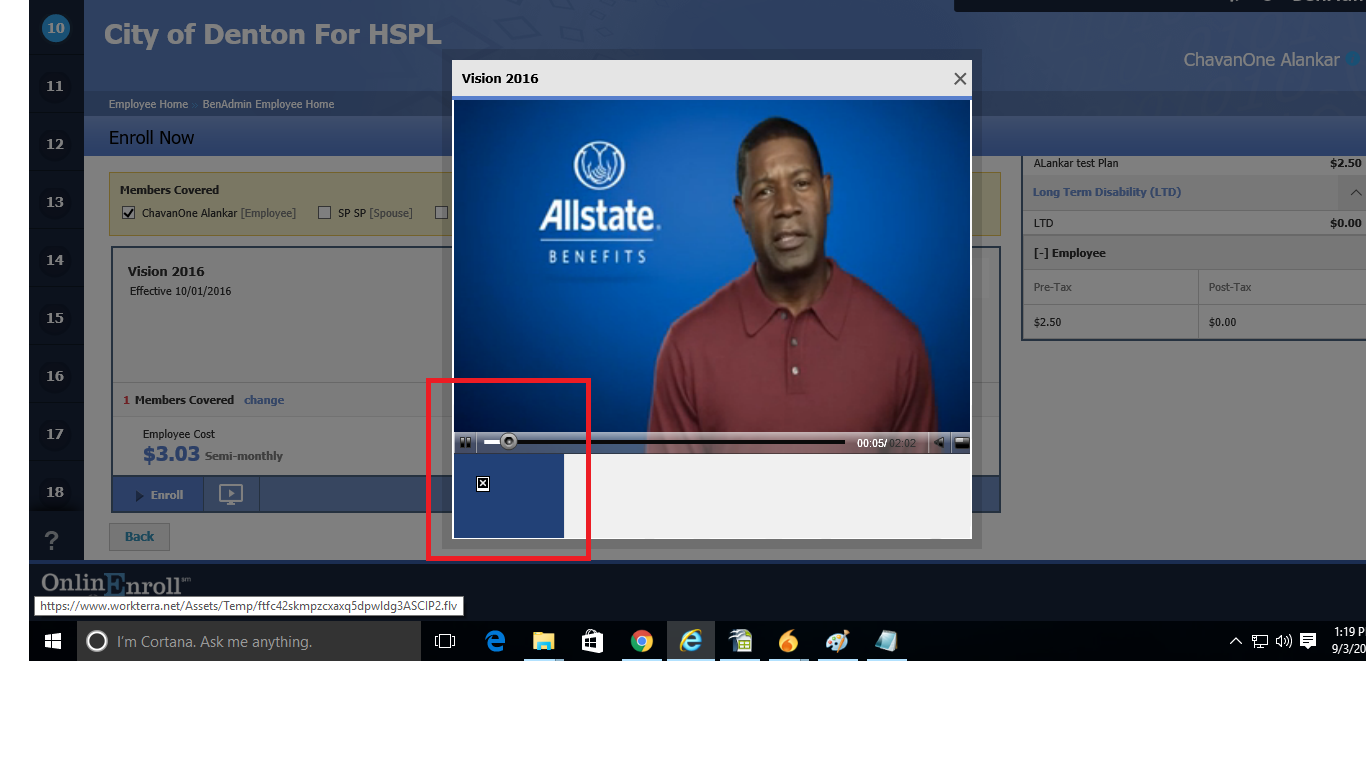Switch to Internet Explorer in taskbar

[690, 641]
